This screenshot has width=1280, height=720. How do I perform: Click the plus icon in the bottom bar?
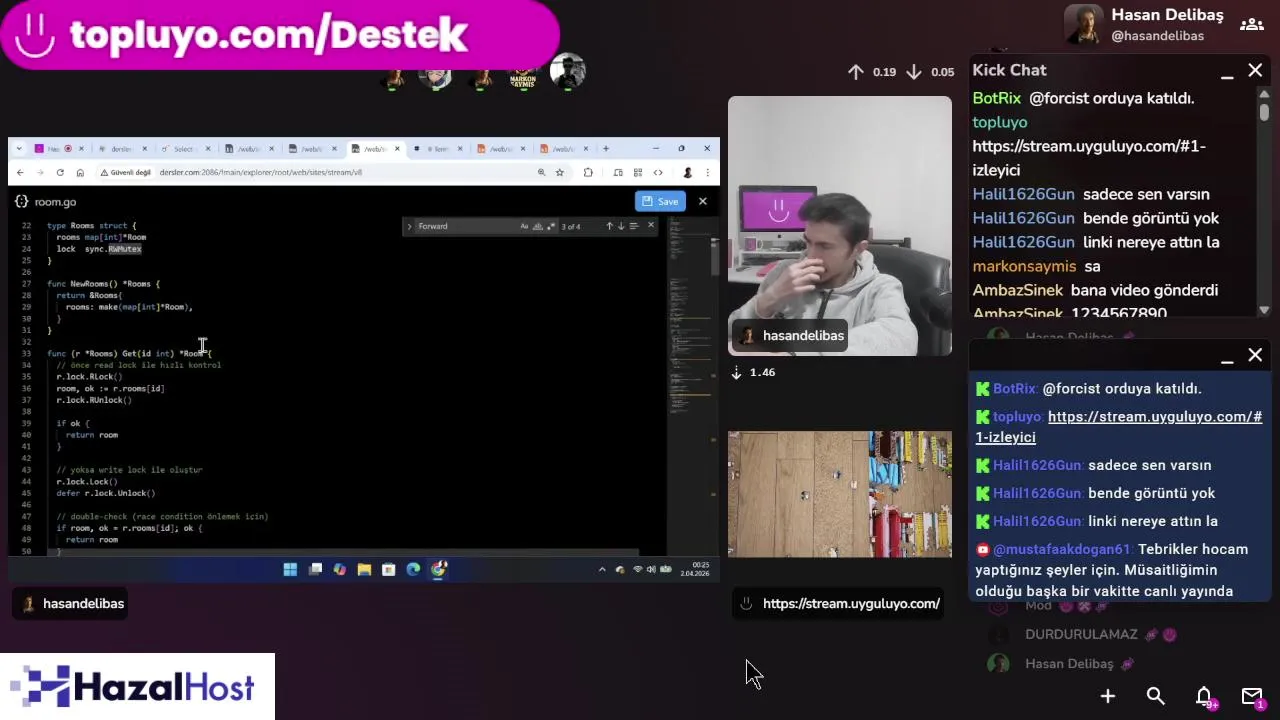[x=1108, y=696]
